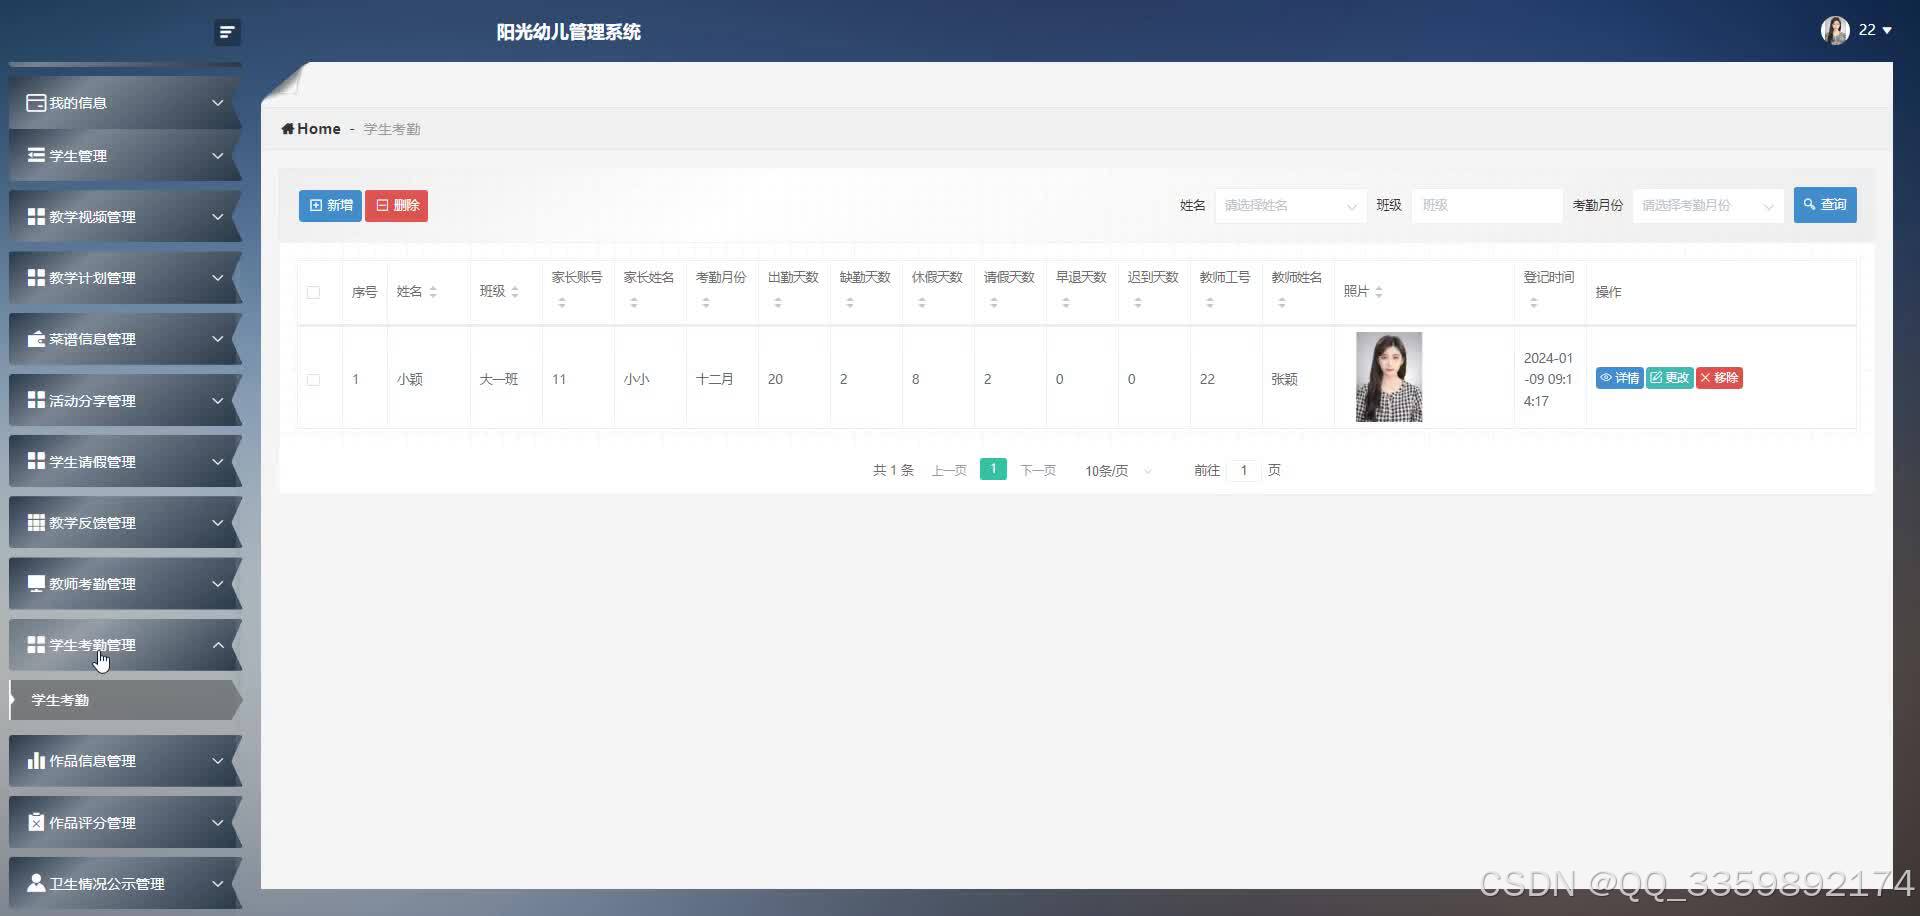Viewport: 1920px width, 916px height.
Task: Select the 教师考勤管理 sidebar icon
Action: point(35,583)
